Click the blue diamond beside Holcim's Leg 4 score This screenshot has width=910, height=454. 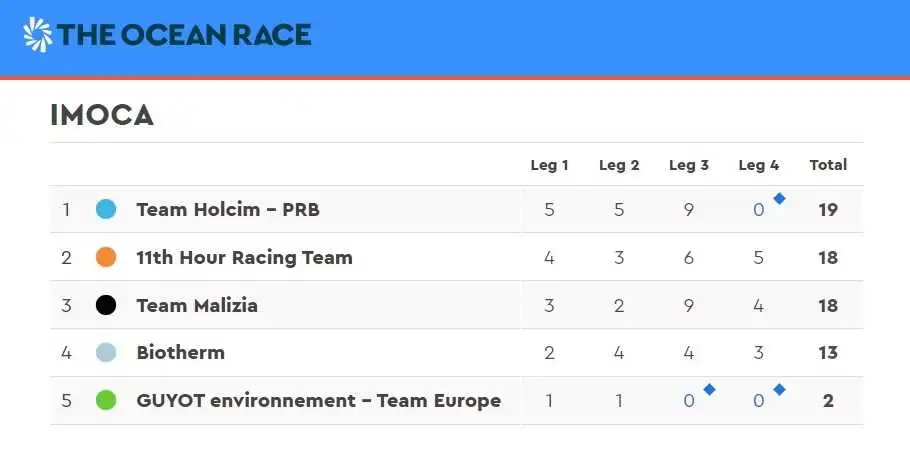(x=779, y=199)
